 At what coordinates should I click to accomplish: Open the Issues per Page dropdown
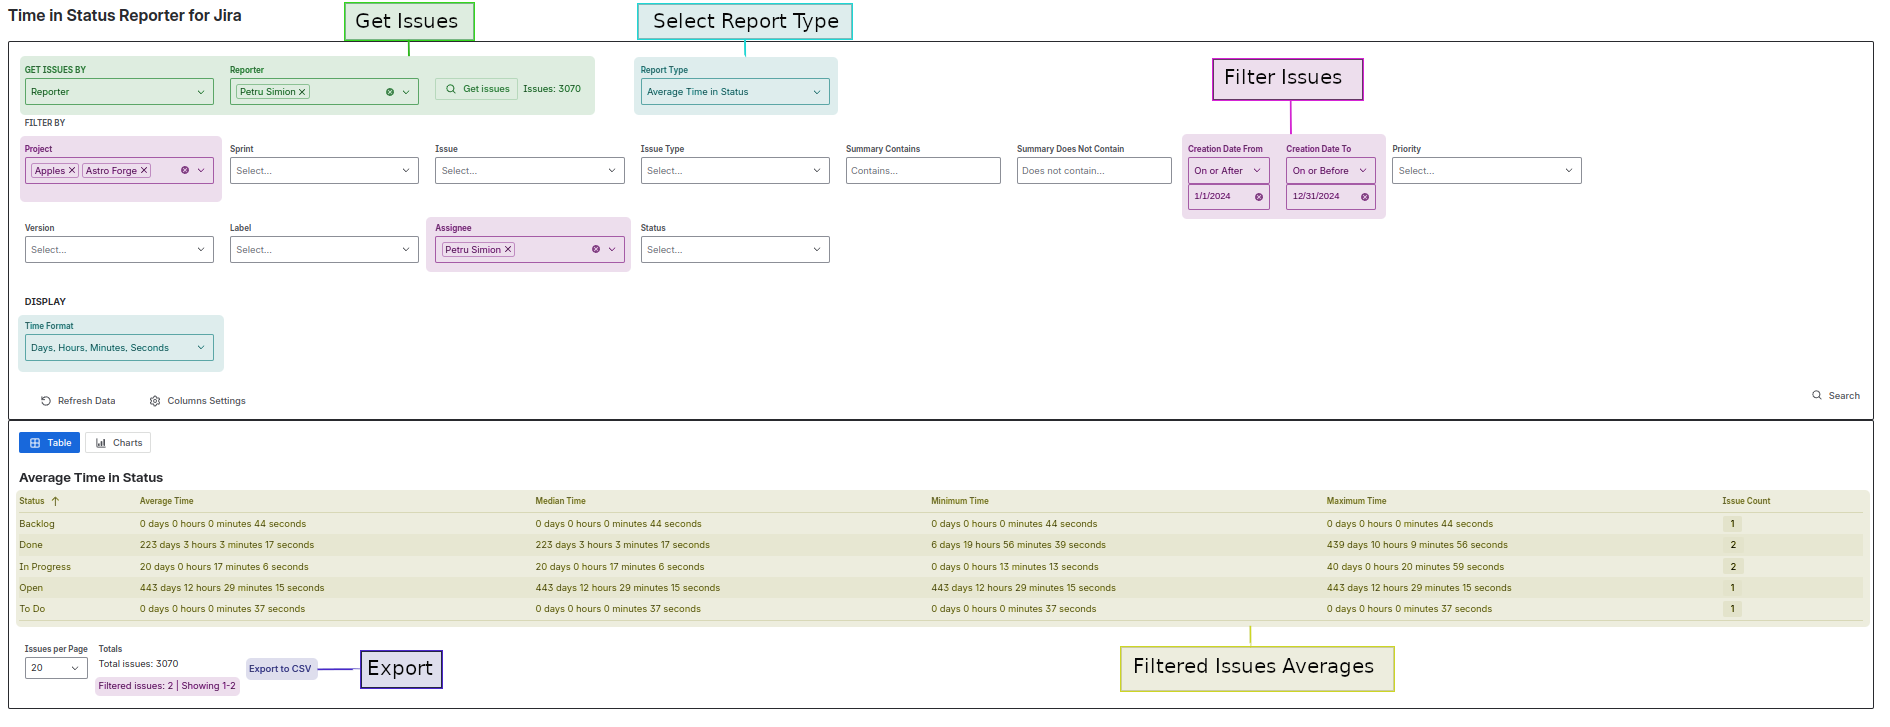[x=56, y=668]
